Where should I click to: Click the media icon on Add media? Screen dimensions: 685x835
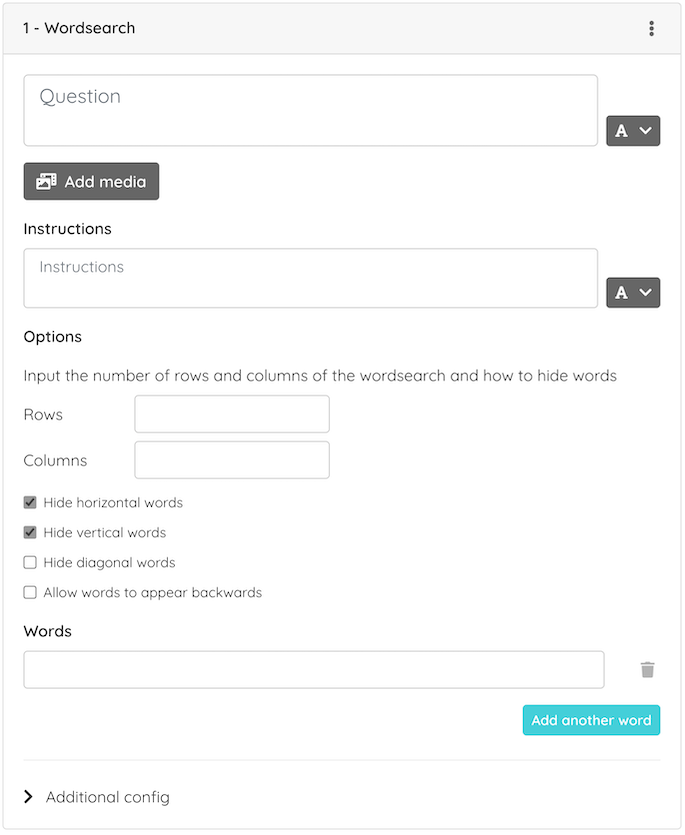pos(46,182)
